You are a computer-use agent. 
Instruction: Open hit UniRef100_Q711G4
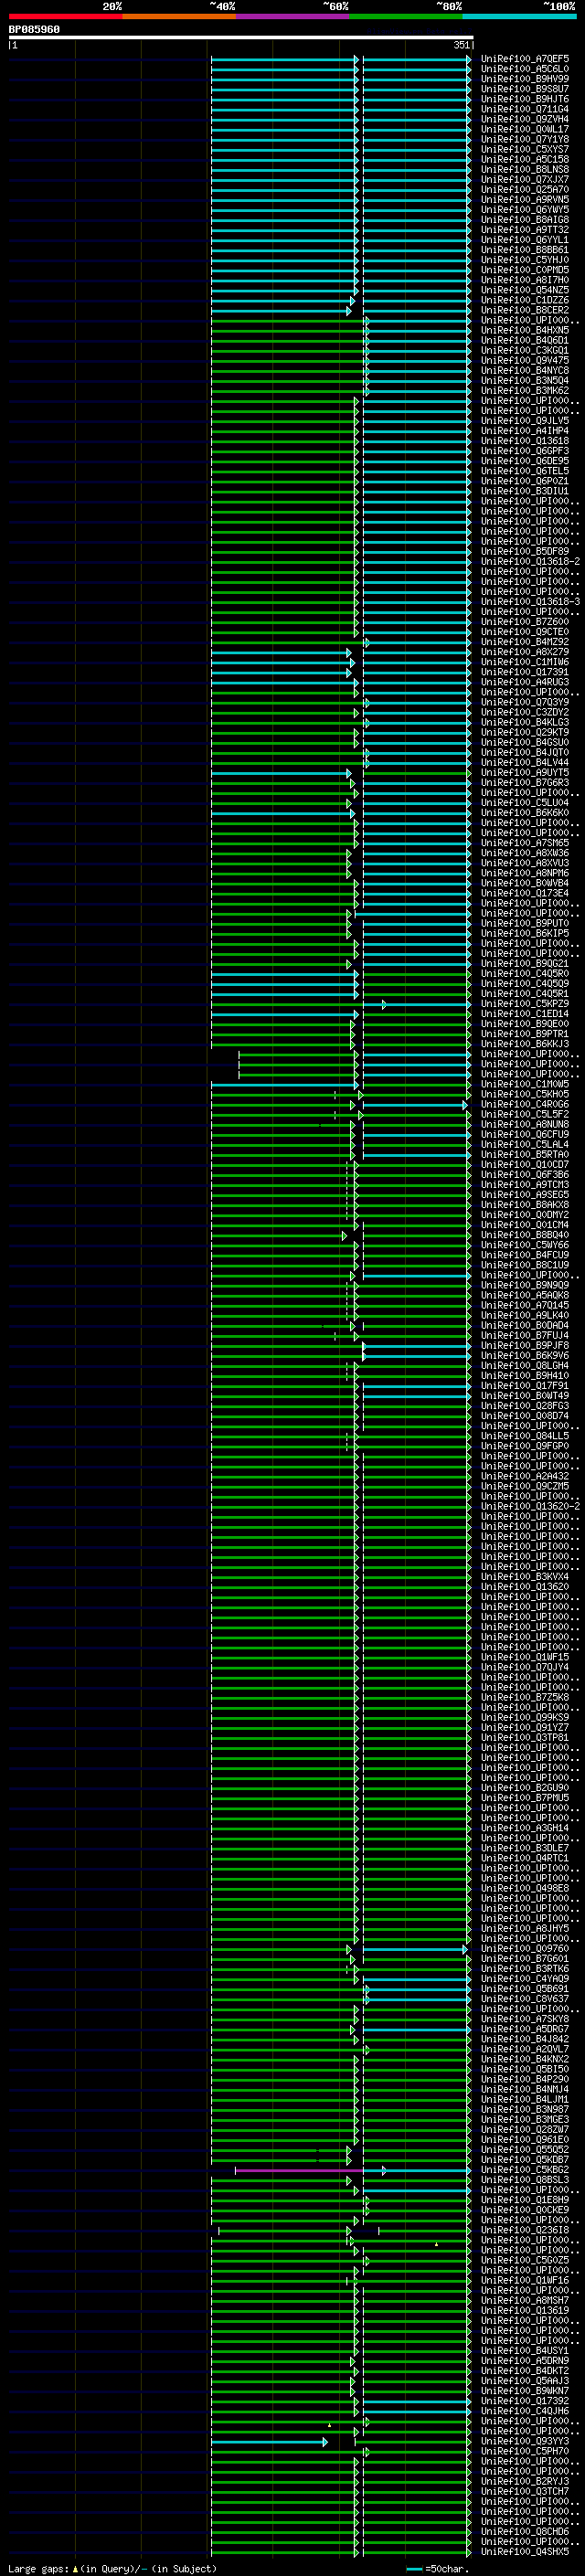(x=525, y=109)
